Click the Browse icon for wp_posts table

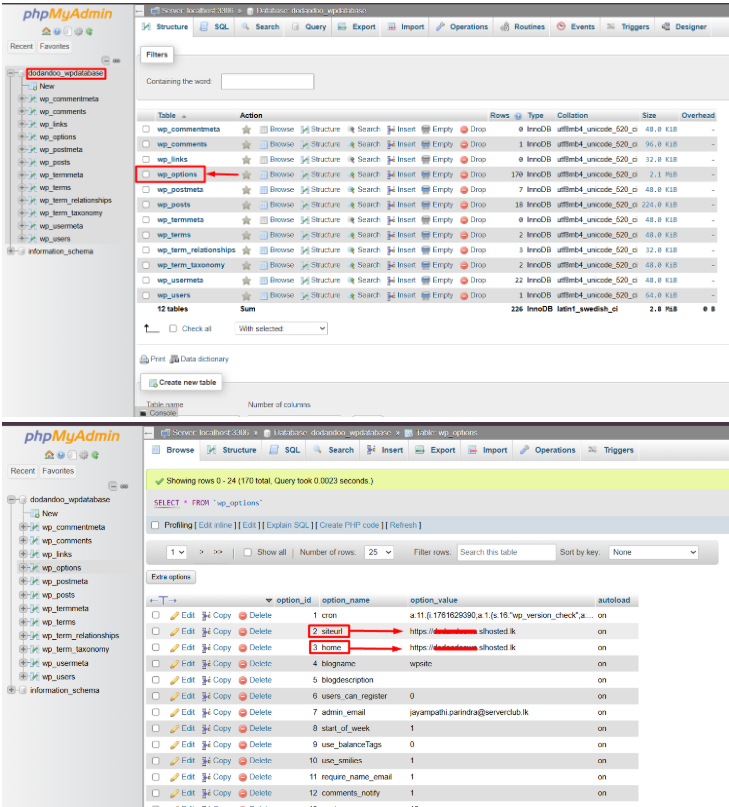point(265,205)
